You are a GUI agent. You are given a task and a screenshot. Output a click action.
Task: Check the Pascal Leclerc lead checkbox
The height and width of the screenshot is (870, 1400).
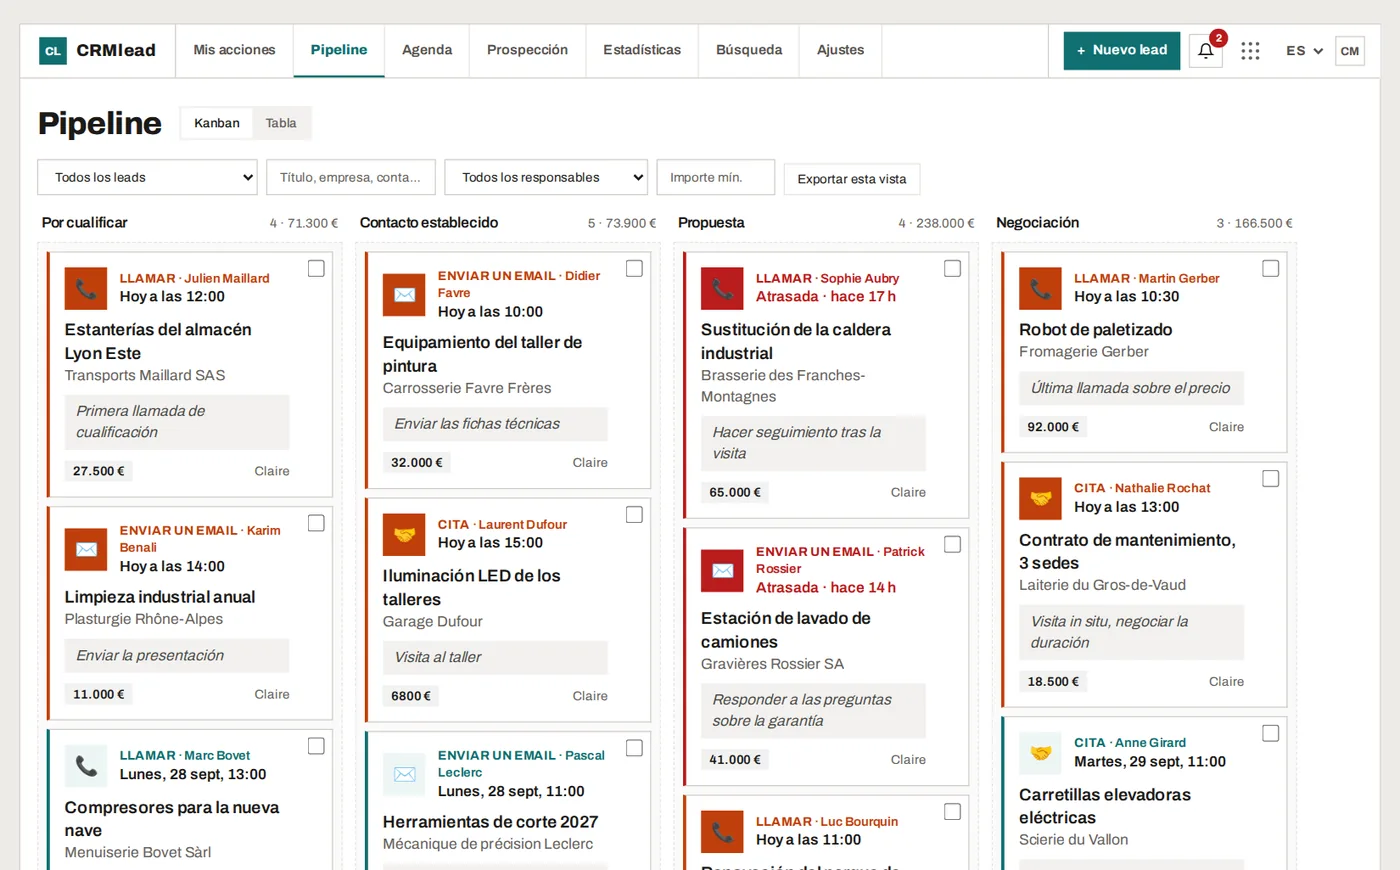coord(634,748)
